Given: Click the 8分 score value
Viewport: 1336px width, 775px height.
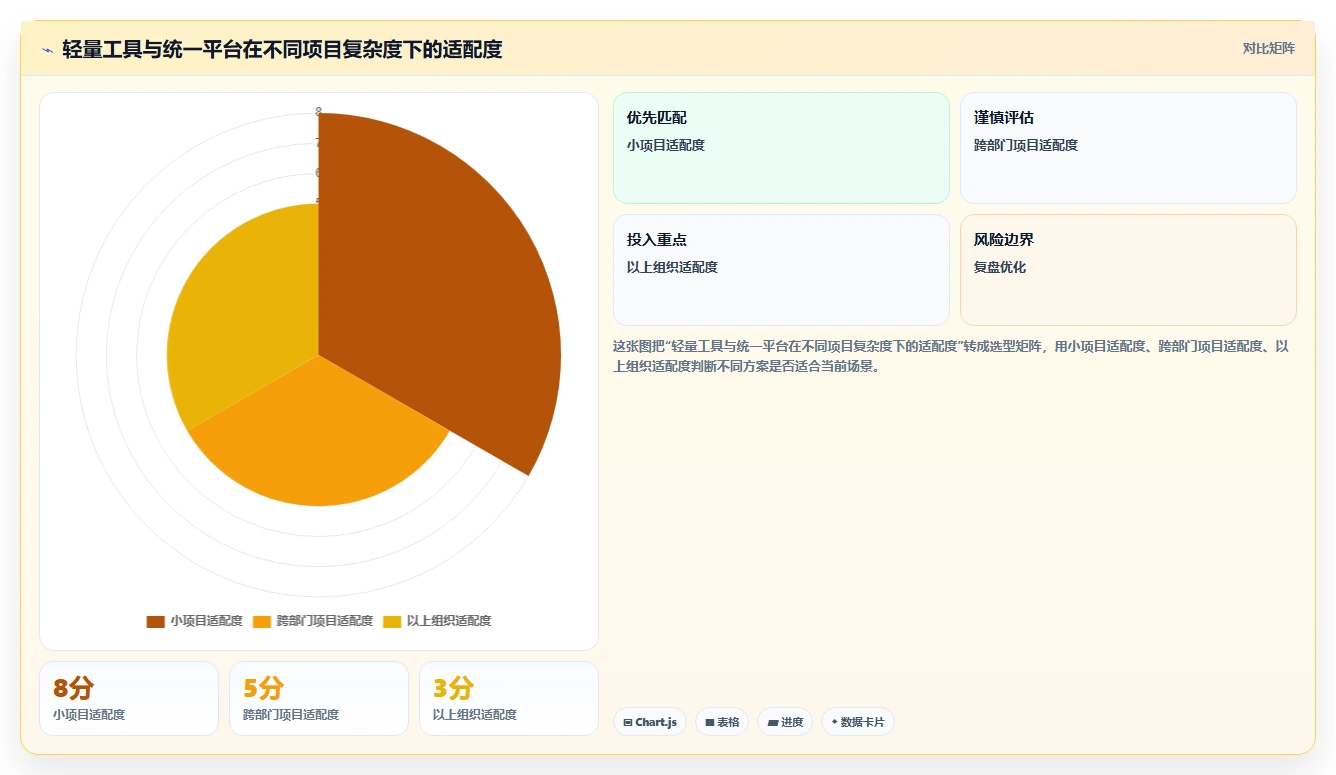Looking at the screenshot, I should [73, 688].
